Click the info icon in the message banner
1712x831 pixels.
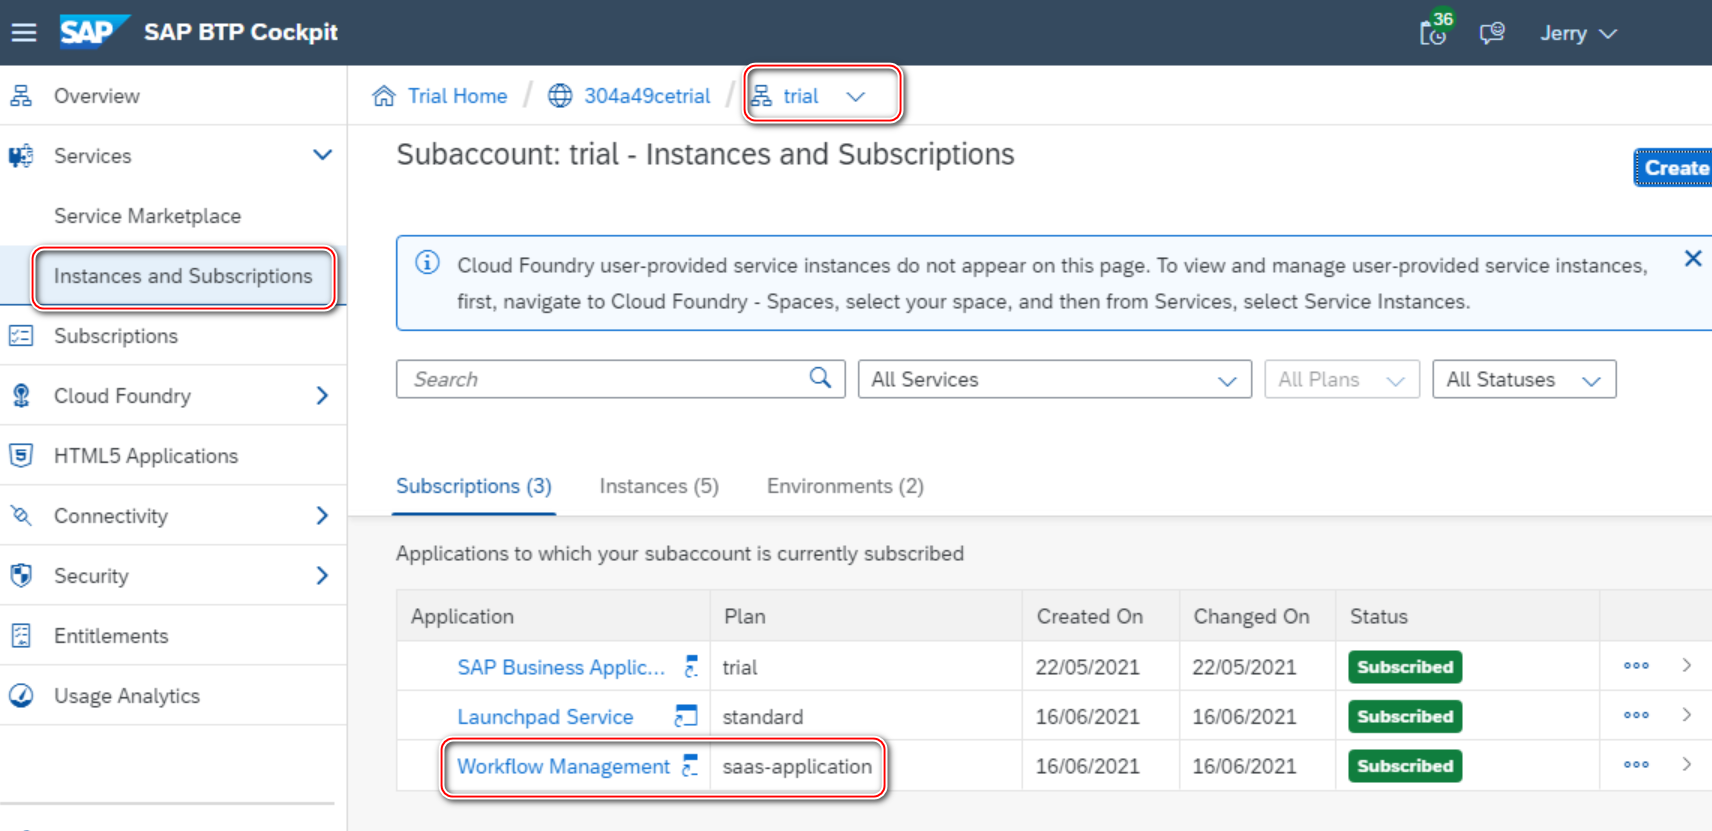click(427, 263)
